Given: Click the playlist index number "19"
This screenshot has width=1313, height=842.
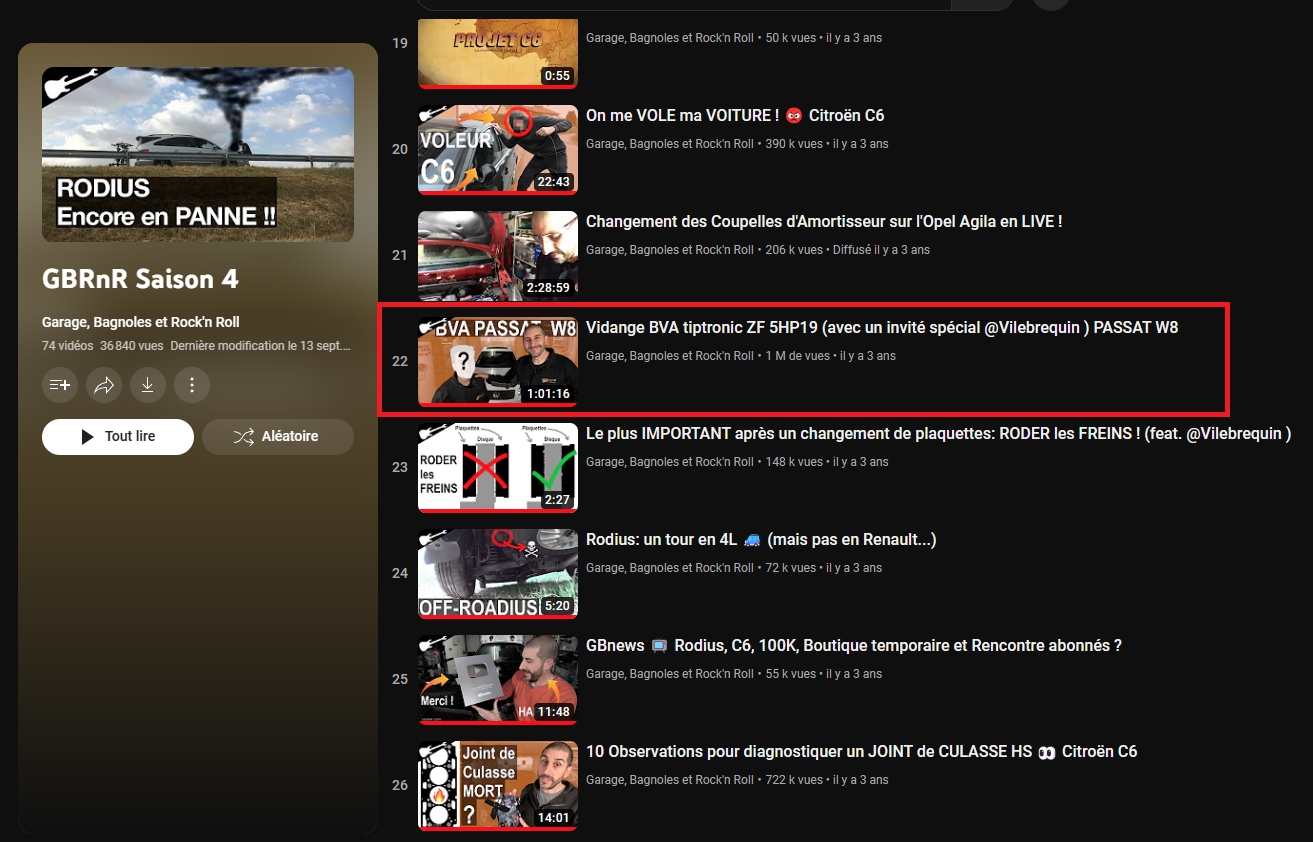Looking at the screenshot, I should (400, 43).
